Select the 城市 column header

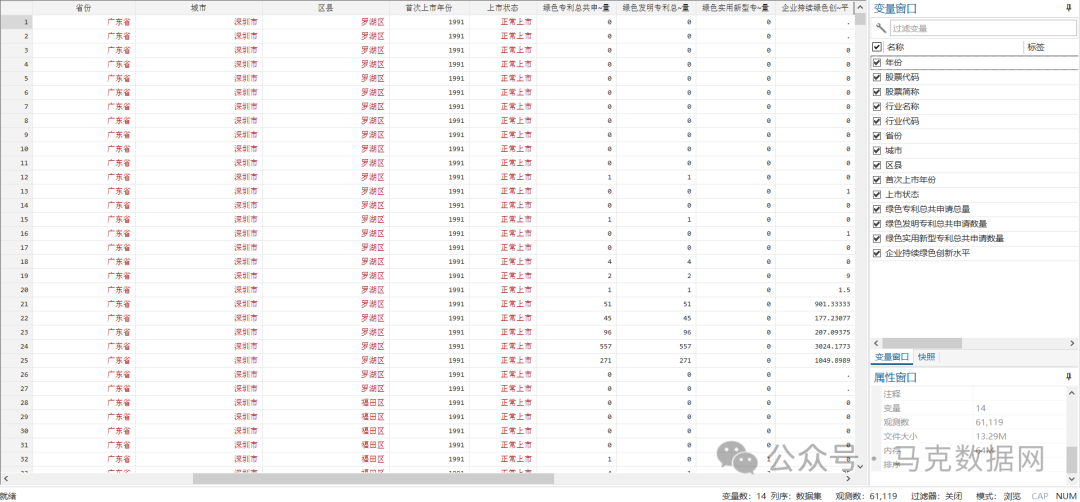coord(198,8)
